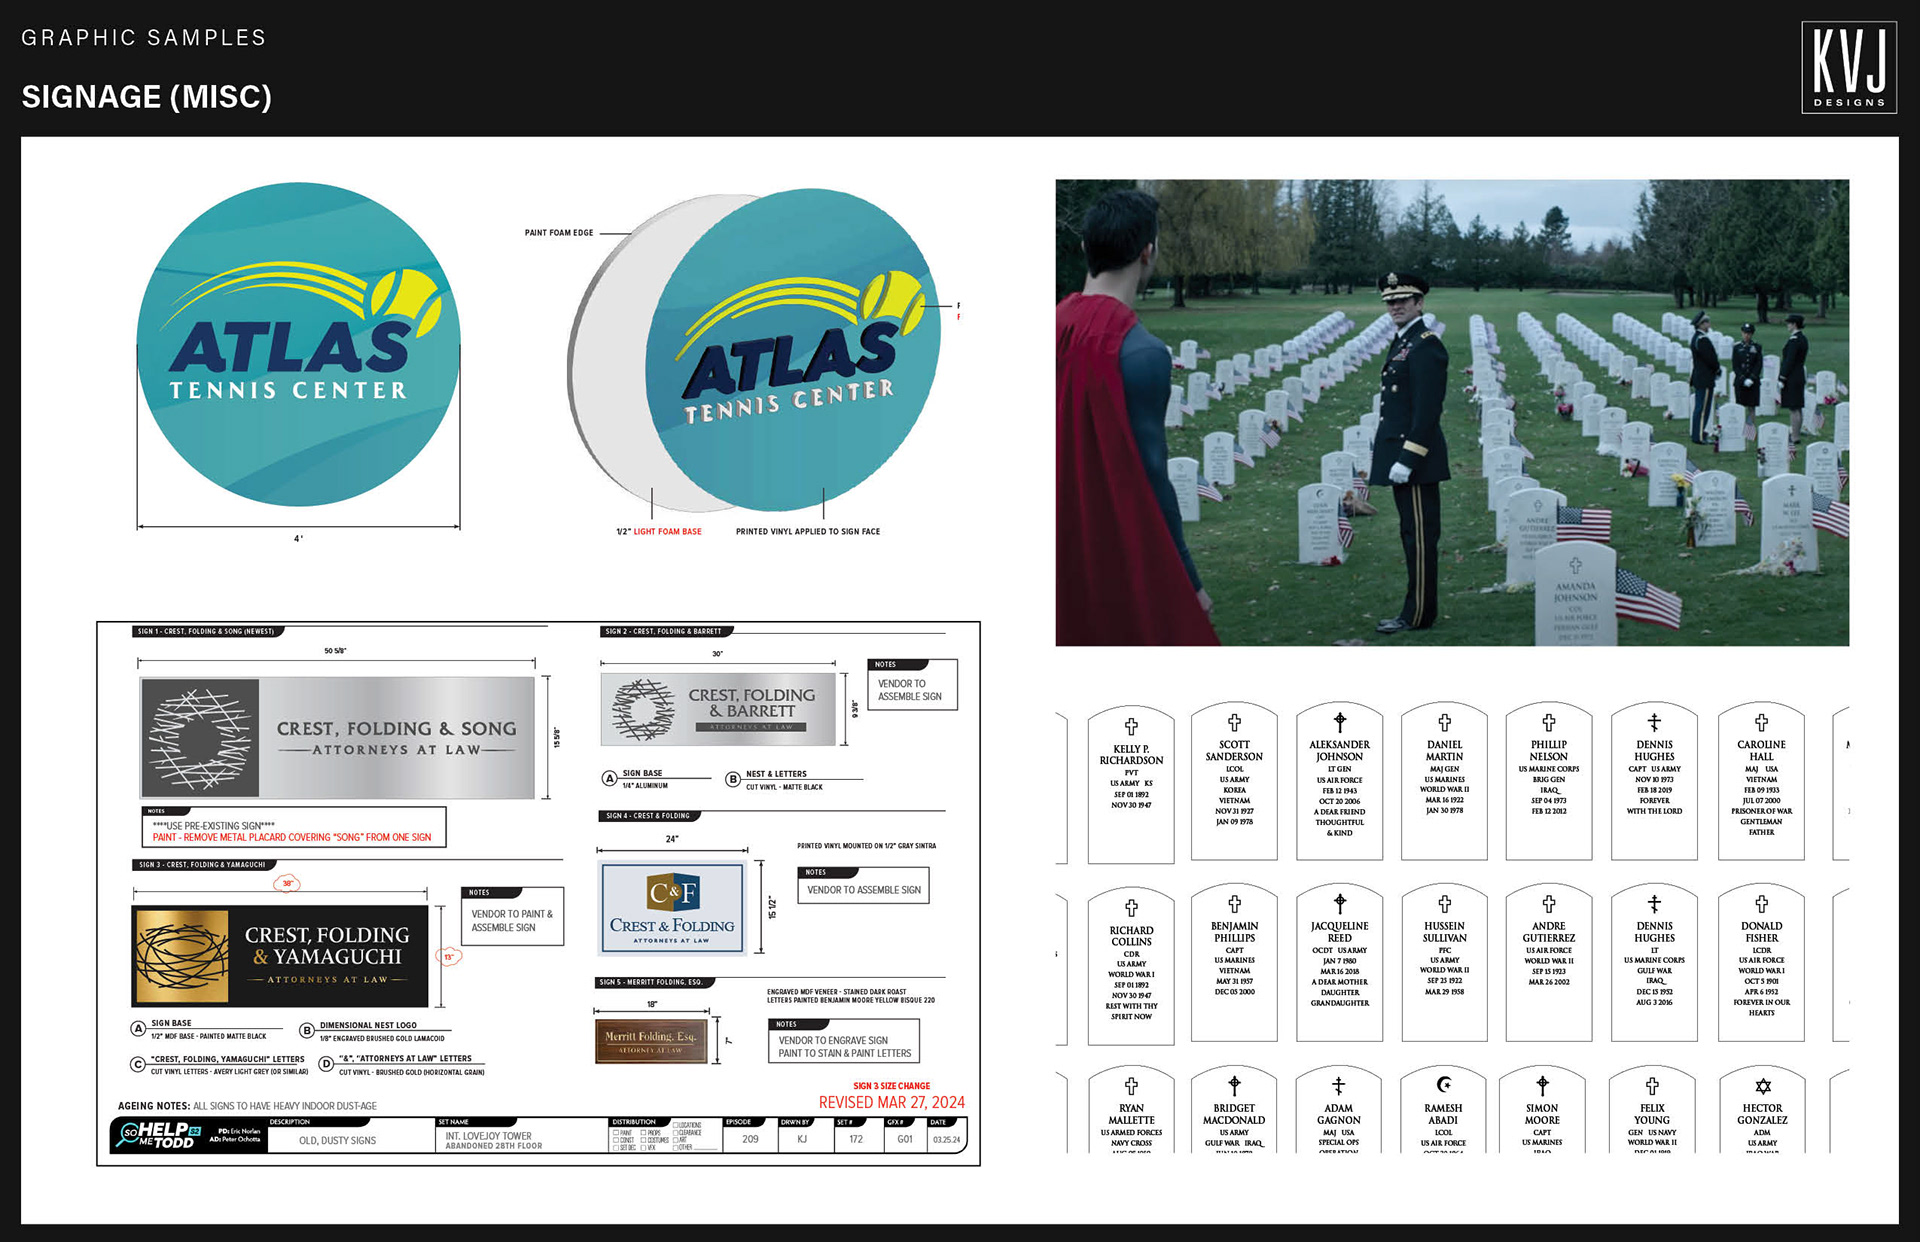Click the Revised Mar 27, 2024 text
The width and height of the screenshot is (1920, 1242).
point(891,1102)
